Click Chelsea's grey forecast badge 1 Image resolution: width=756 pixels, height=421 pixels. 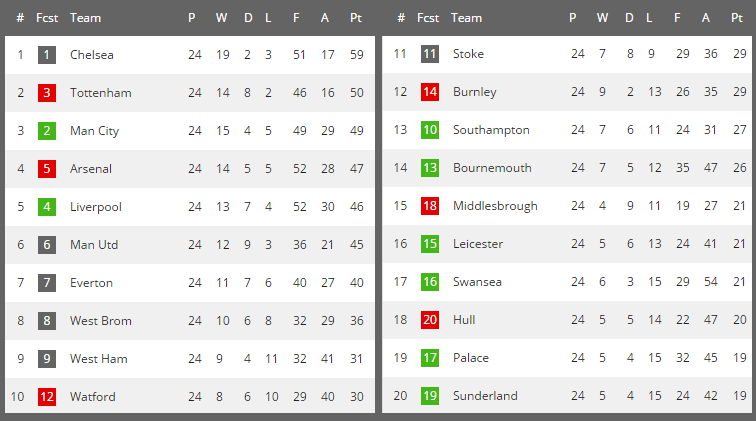pos(47,54)
